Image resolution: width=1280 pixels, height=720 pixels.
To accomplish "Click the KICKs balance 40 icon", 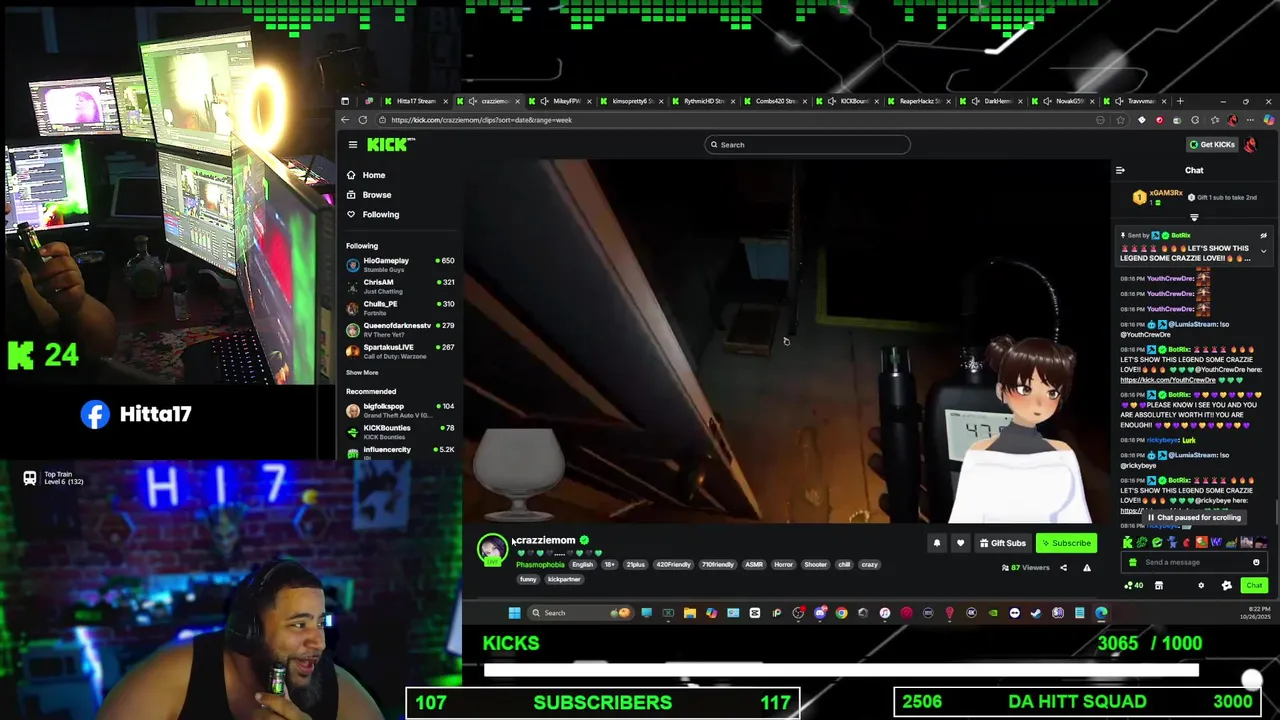I will coord(1134,586).
